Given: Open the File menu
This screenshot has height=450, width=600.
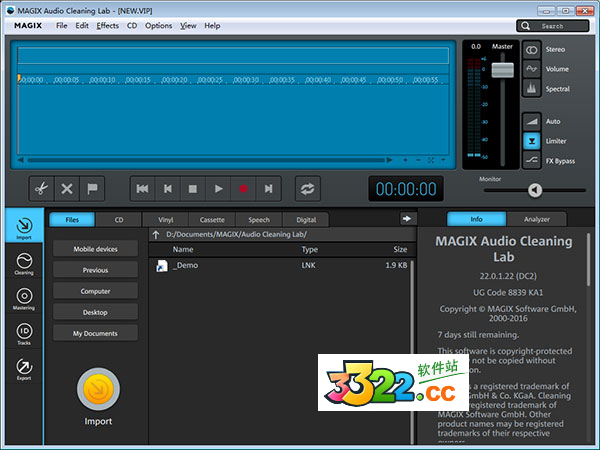Looking at the screenshot, I should 61,26.
